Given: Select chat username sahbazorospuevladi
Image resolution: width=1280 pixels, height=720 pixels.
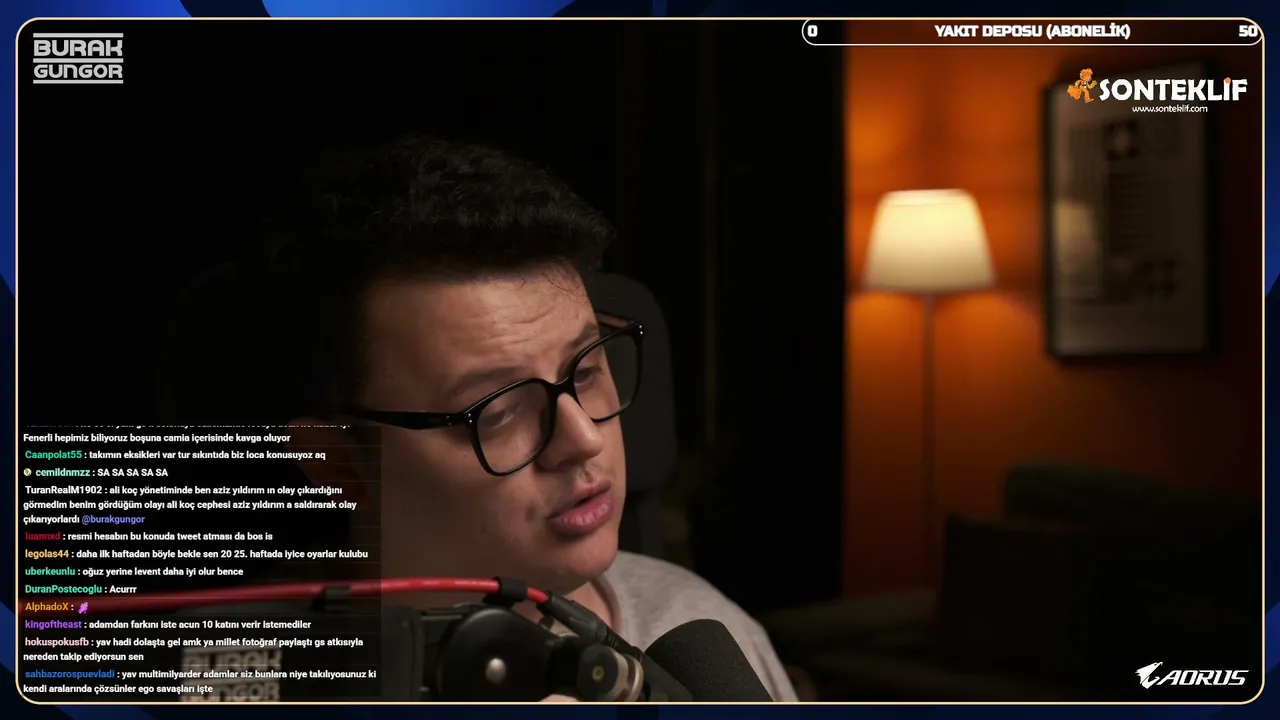Looking at the screenshot, I should pyautogui.click(x=70, y=674).
